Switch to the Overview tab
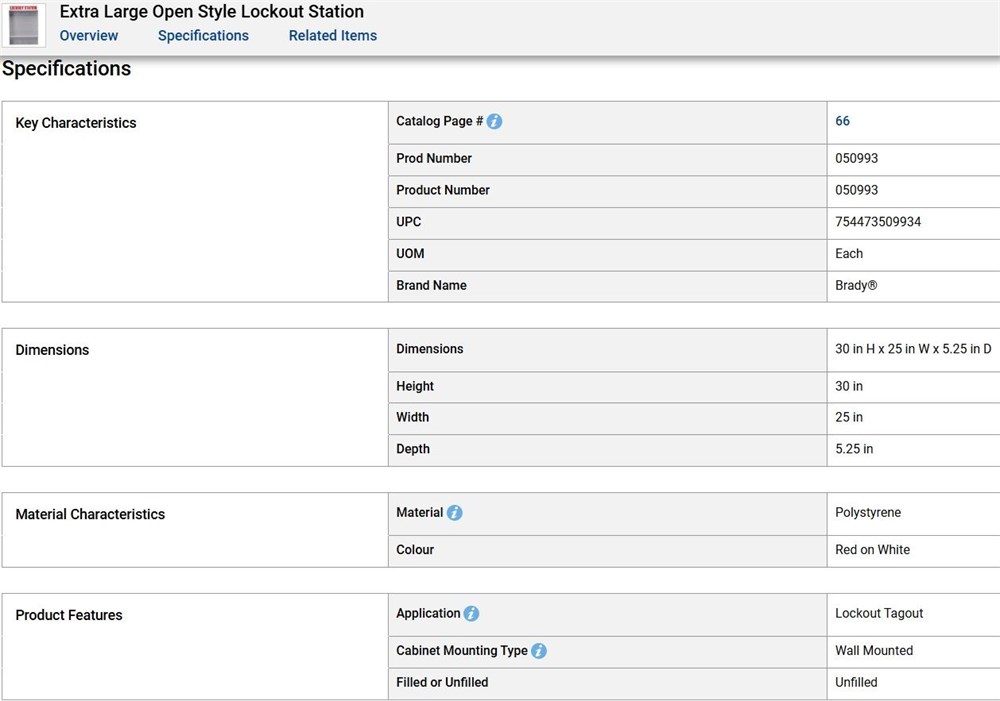 (89, 36)
